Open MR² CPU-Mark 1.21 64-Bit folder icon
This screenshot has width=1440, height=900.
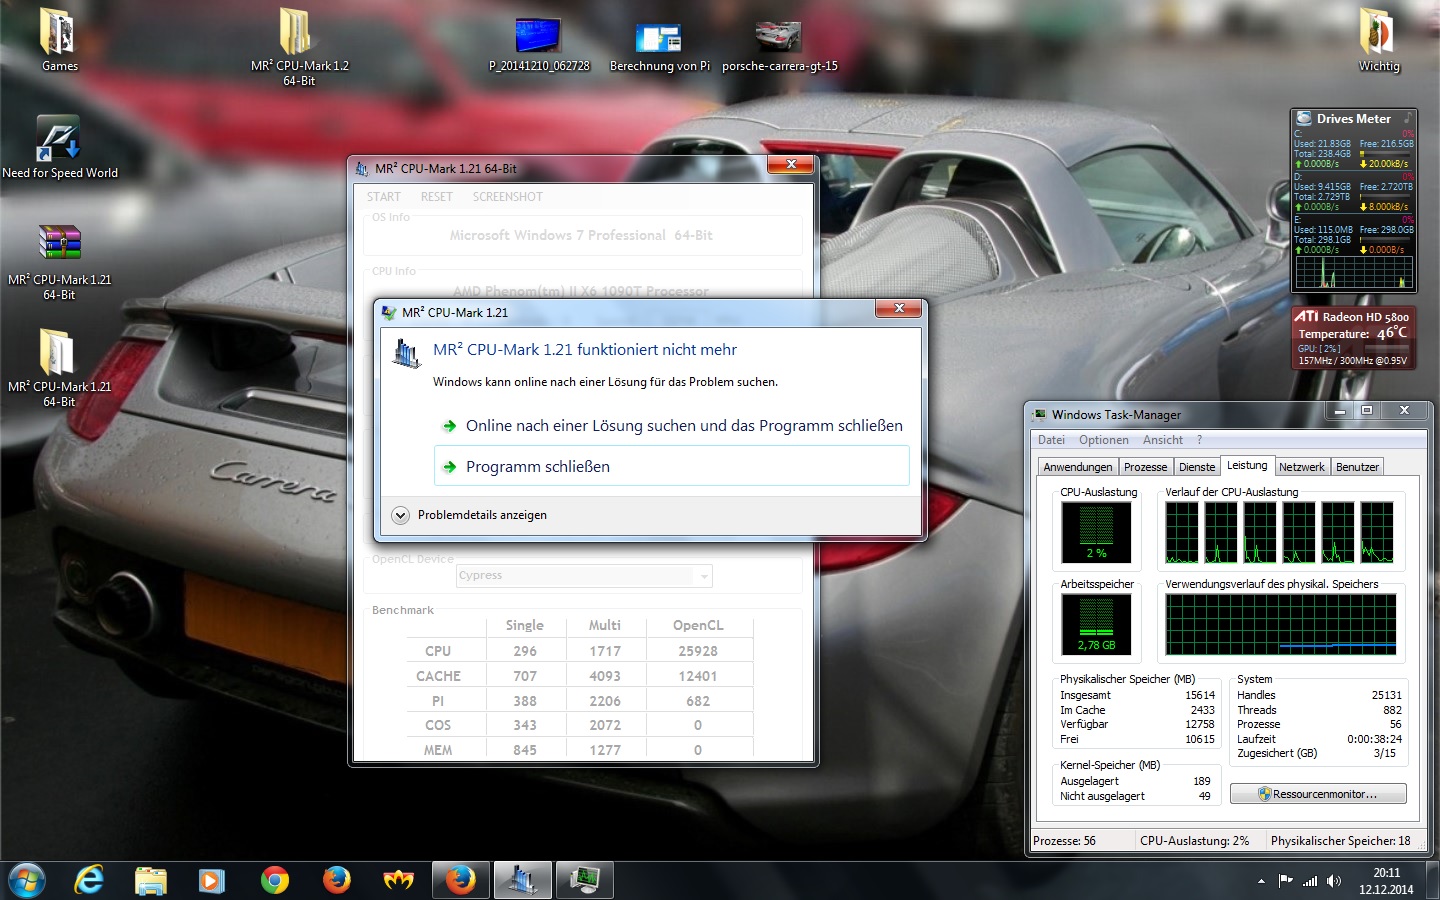[x=59, y=368]
